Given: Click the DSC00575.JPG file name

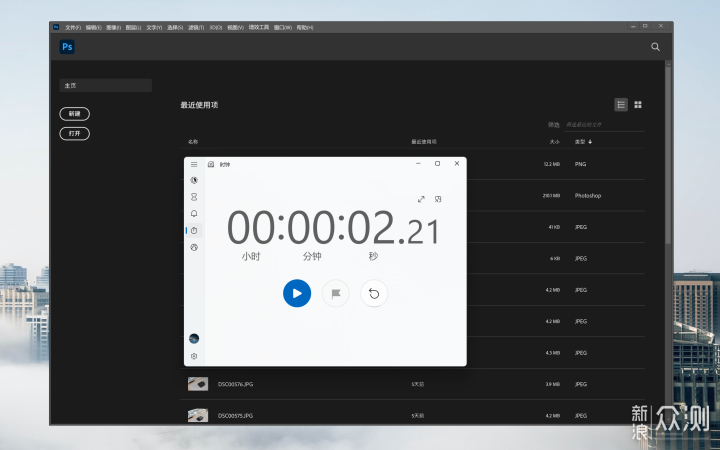Looking at the screenshot, I should coord(236,416).
